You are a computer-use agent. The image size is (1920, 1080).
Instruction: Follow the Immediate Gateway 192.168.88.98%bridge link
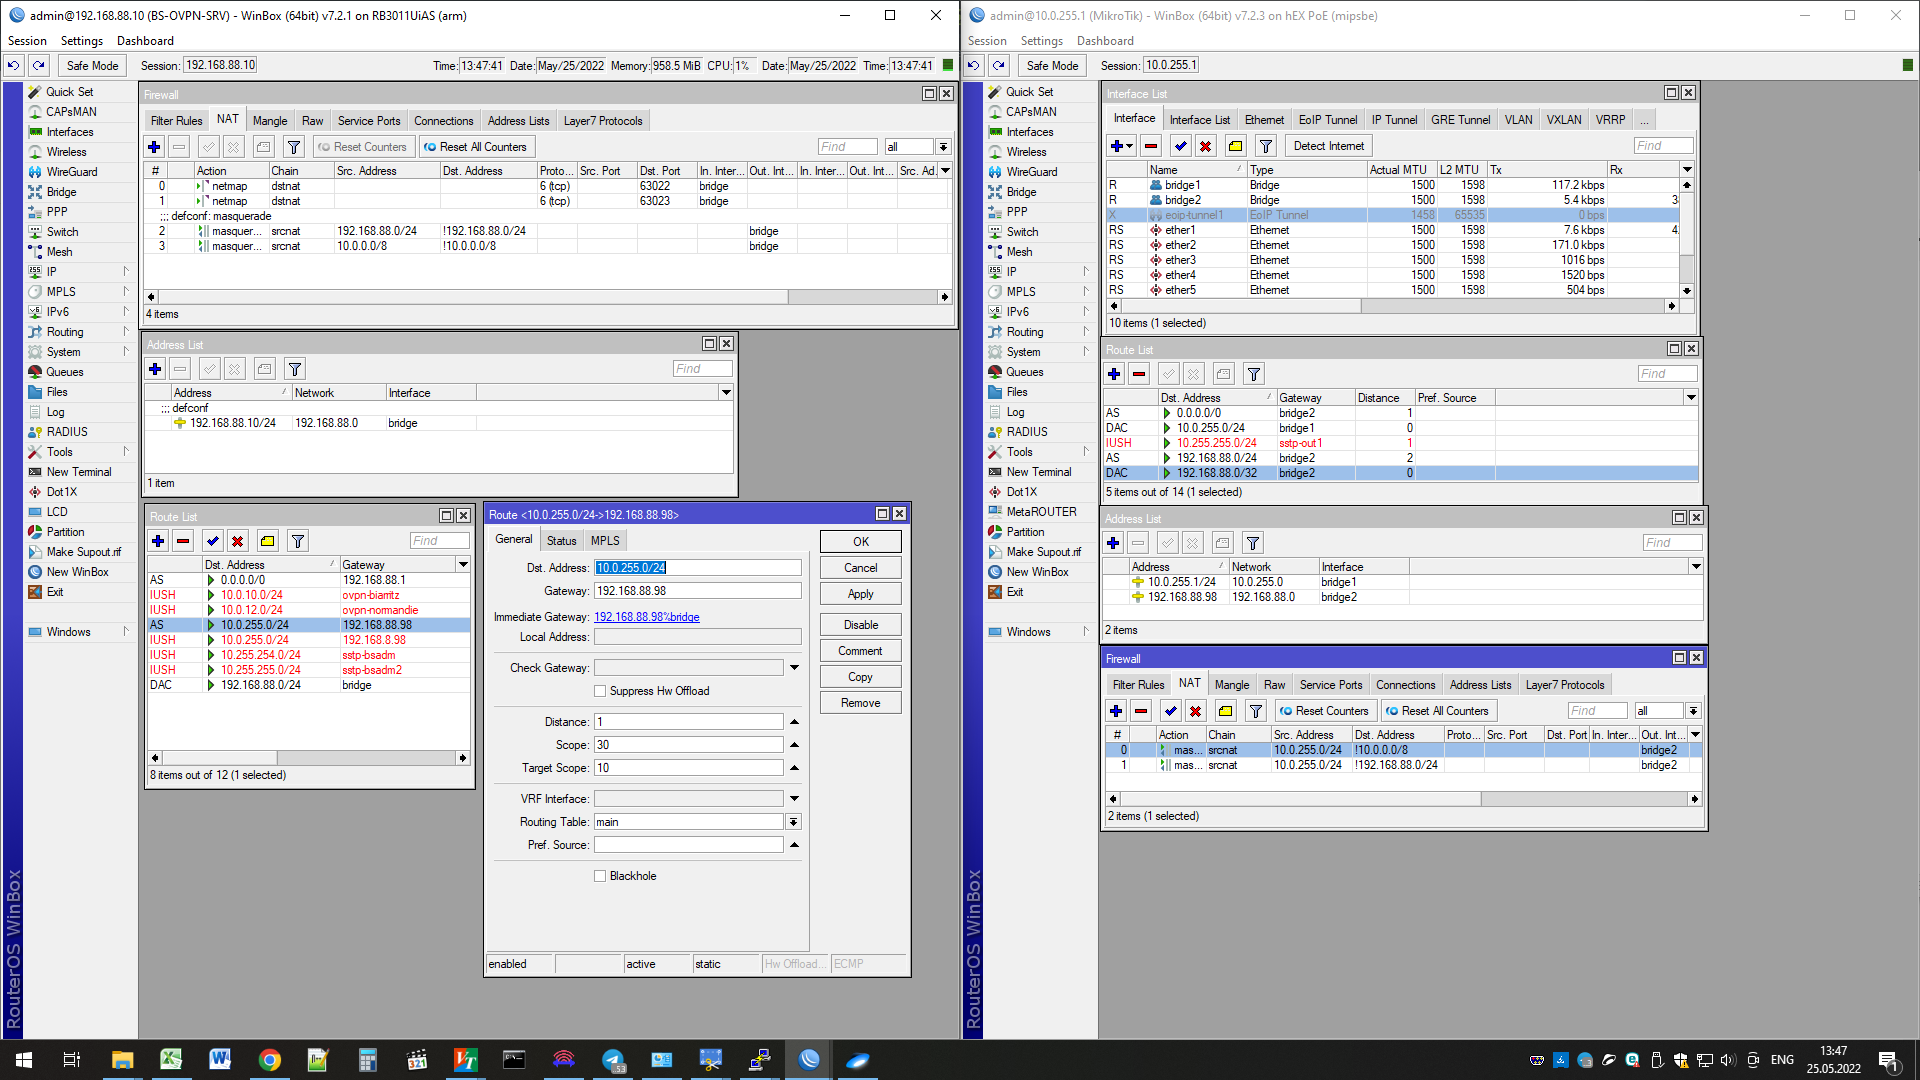pos(647,617)
